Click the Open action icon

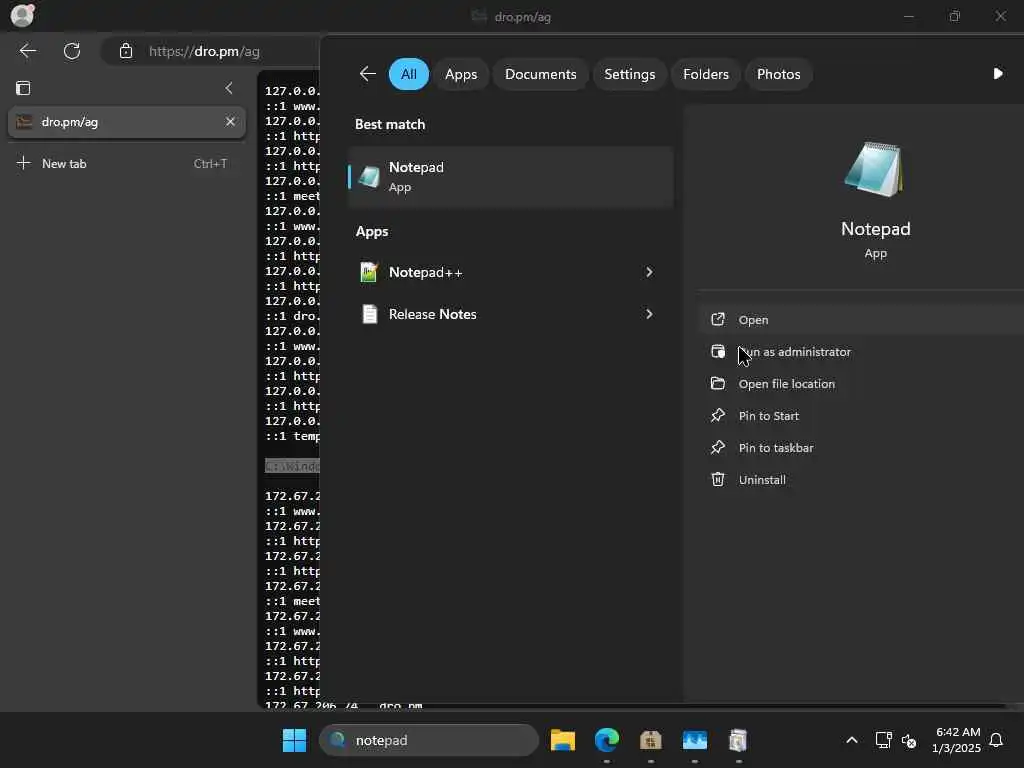pos(718,319)
